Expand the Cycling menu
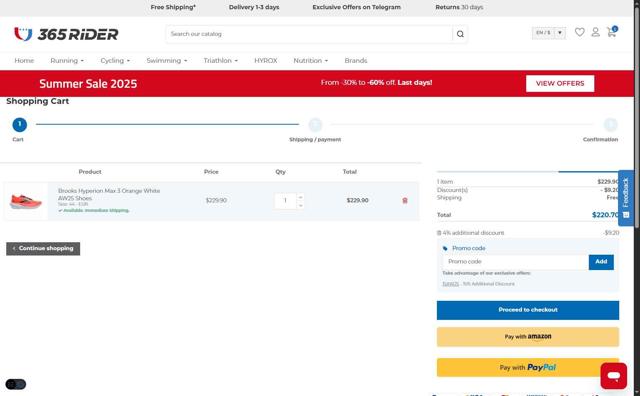Image resolution: width=640 pixels, height=396 pixels. pyautogui.click(x=115, y=60)
